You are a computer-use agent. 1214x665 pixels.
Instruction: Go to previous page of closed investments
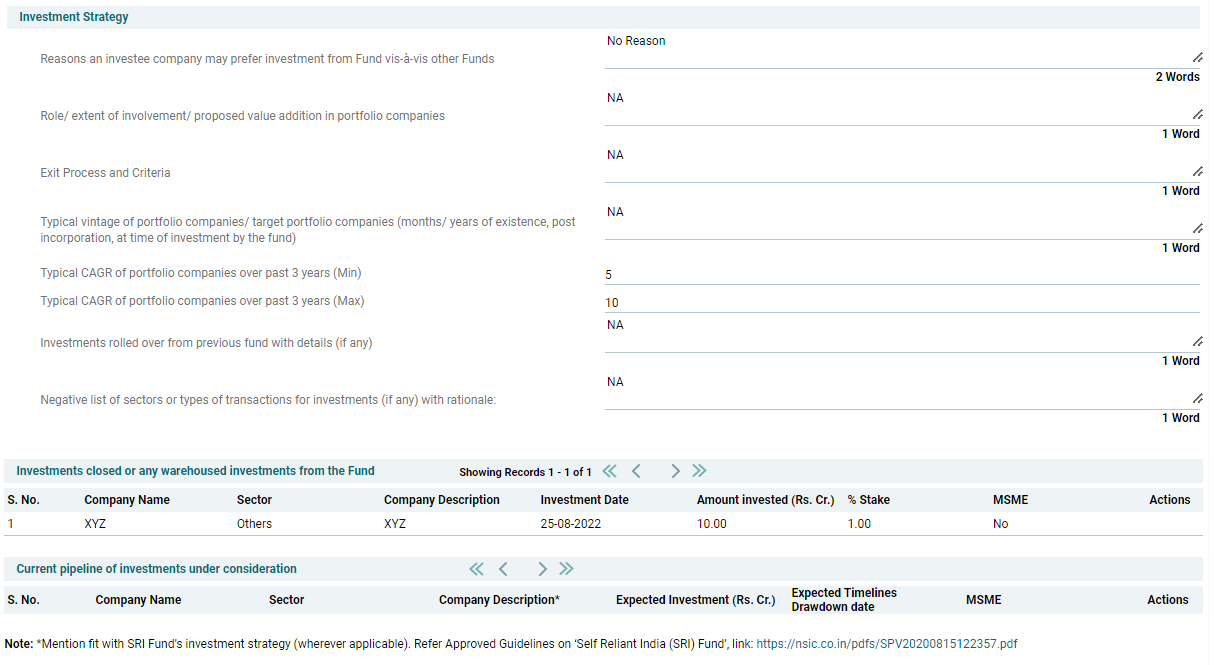[636, 471]
